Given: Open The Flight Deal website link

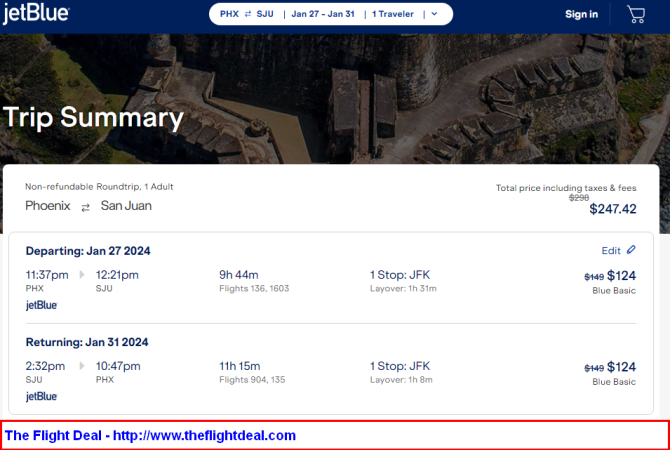Looking at the screenshot, I should point(151,435).
